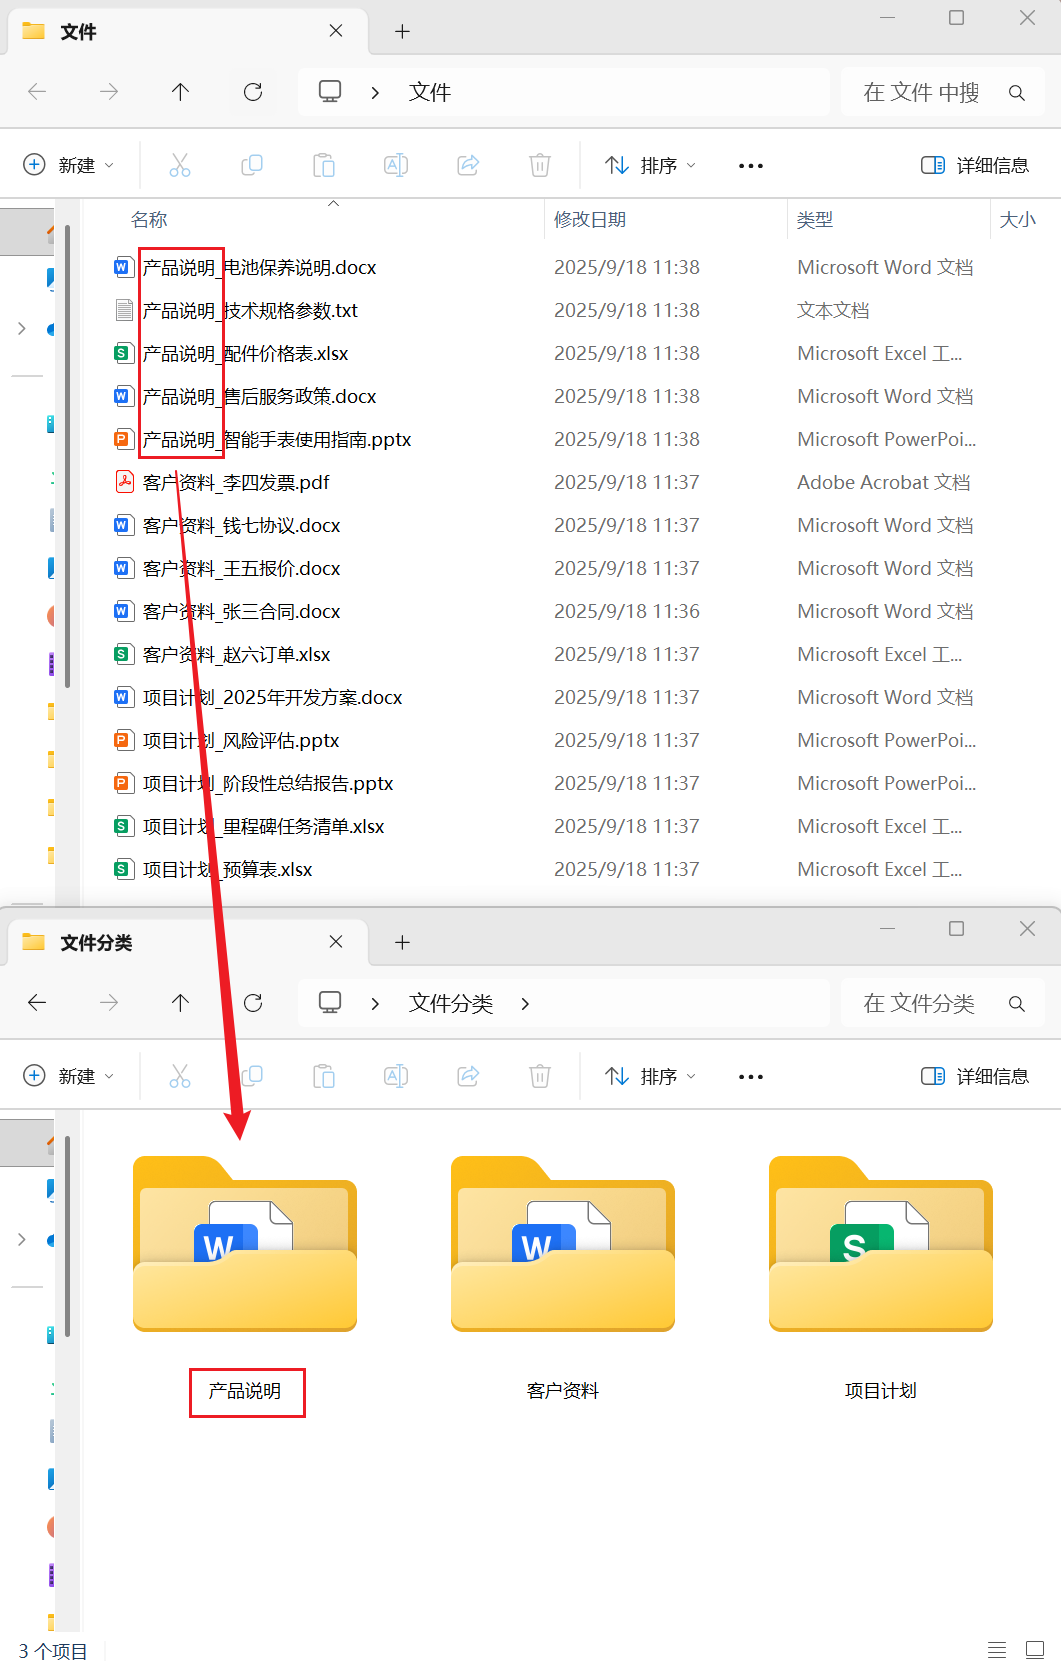The width and height of the screenshot is (1061, 1663).
Task: Open 新建 dropdown in 文件分类 window
Action: click(69, 1076)
